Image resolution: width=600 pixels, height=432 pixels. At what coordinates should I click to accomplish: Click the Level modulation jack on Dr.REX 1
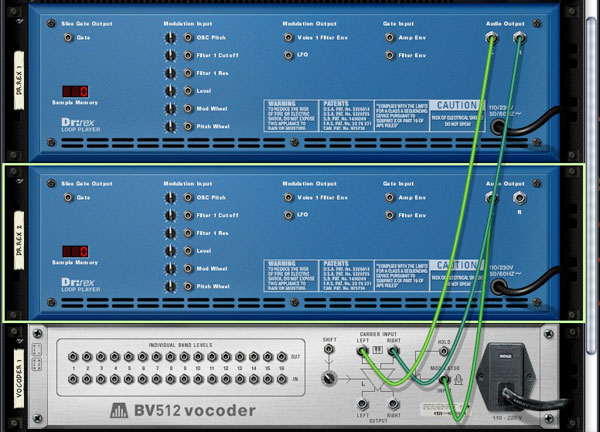pyautogui.click(x=188, y=91)
